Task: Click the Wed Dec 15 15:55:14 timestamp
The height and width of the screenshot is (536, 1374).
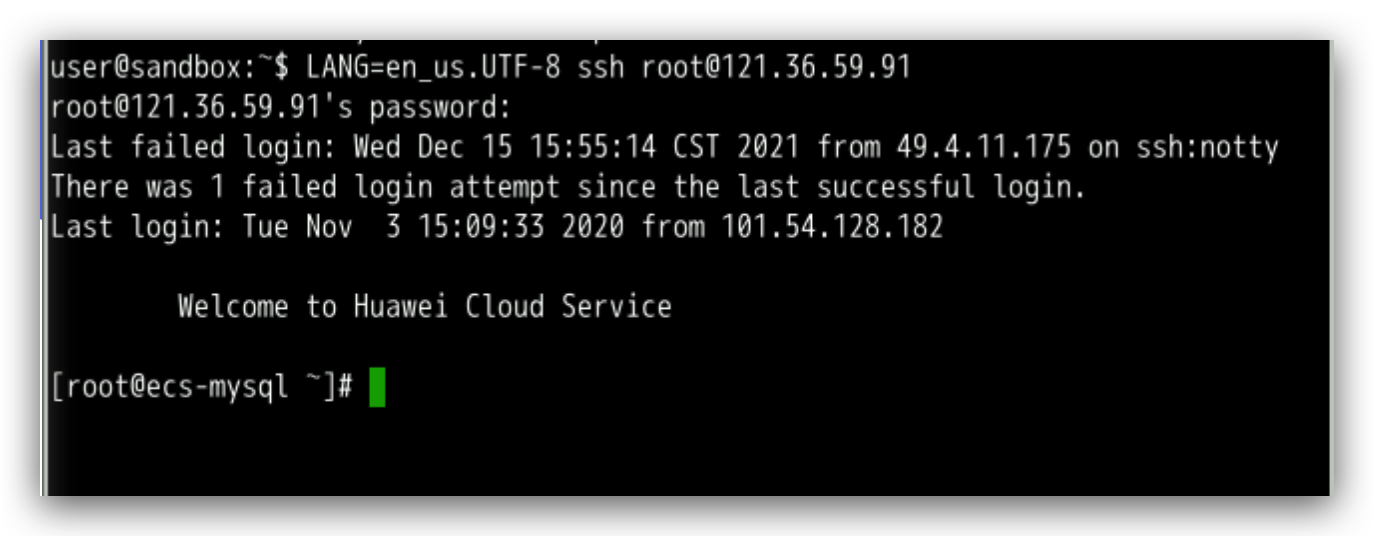Action: tap(505, 148)
